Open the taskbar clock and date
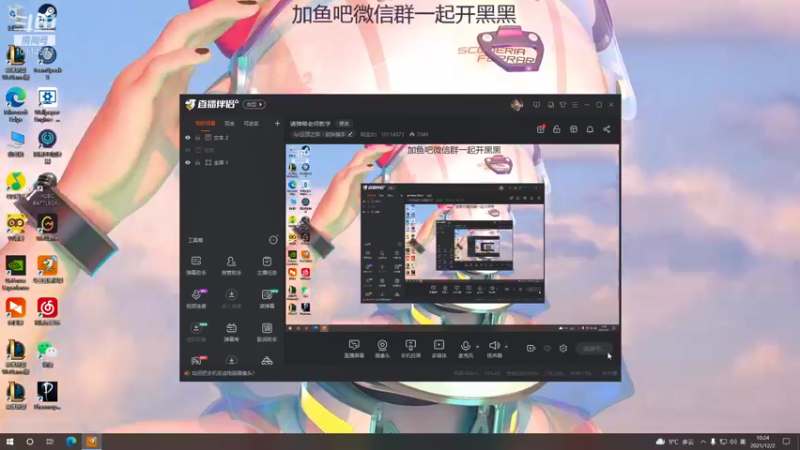This screenshot has width=800, height=450. 763,441
